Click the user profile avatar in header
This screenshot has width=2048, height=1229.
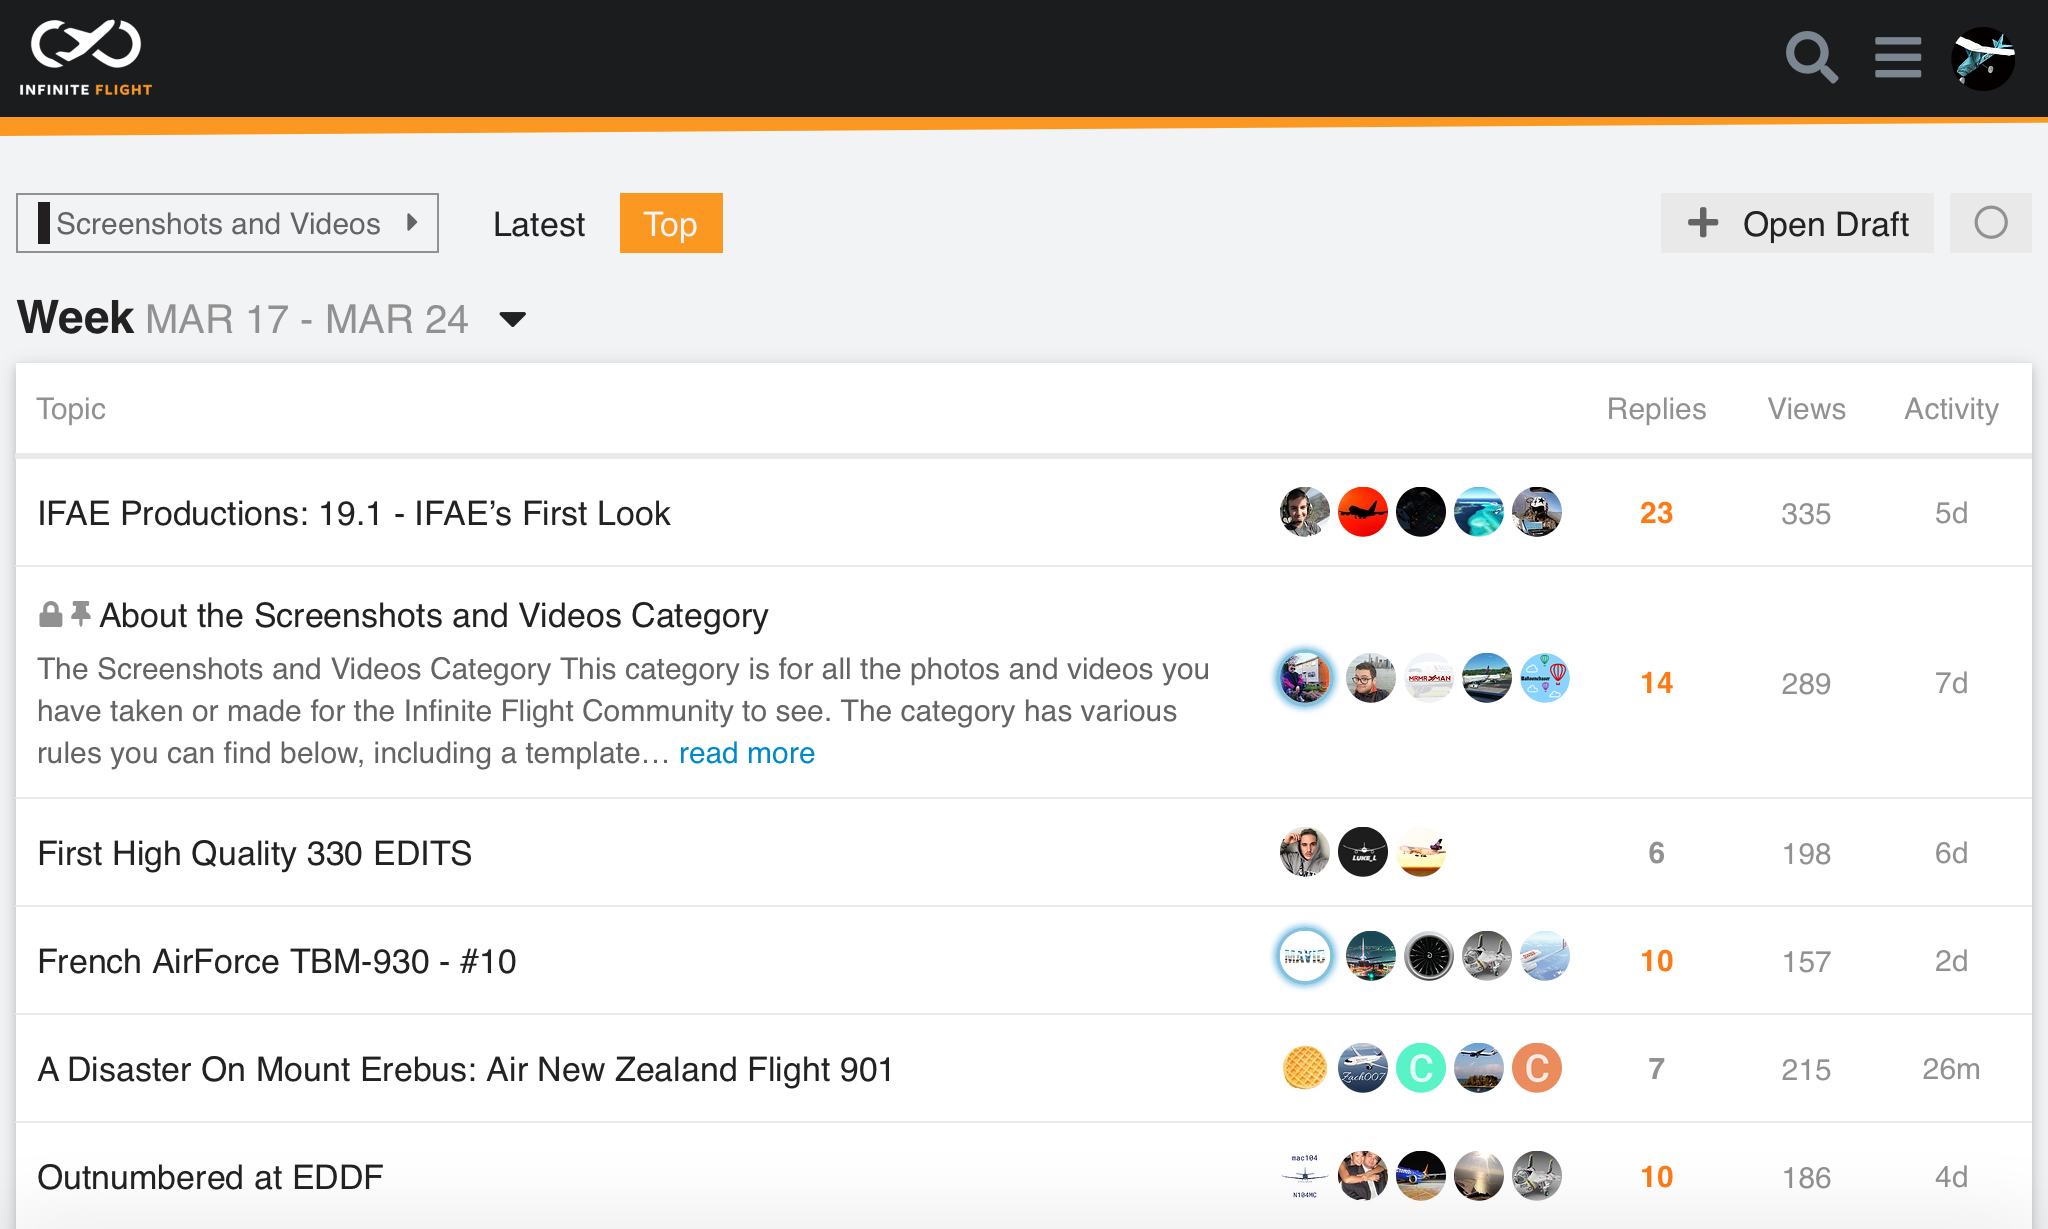(1983, 58)
